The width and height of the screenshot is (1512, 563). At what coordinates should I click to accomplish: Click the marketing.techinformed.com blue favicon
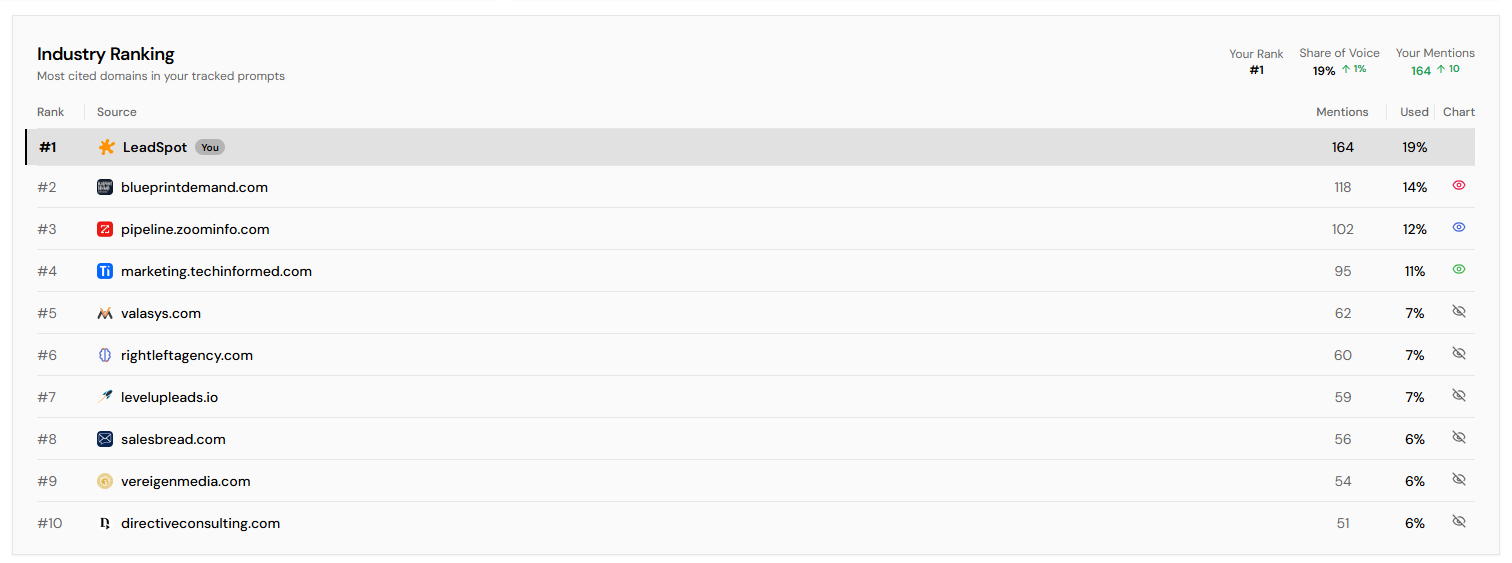105,271
